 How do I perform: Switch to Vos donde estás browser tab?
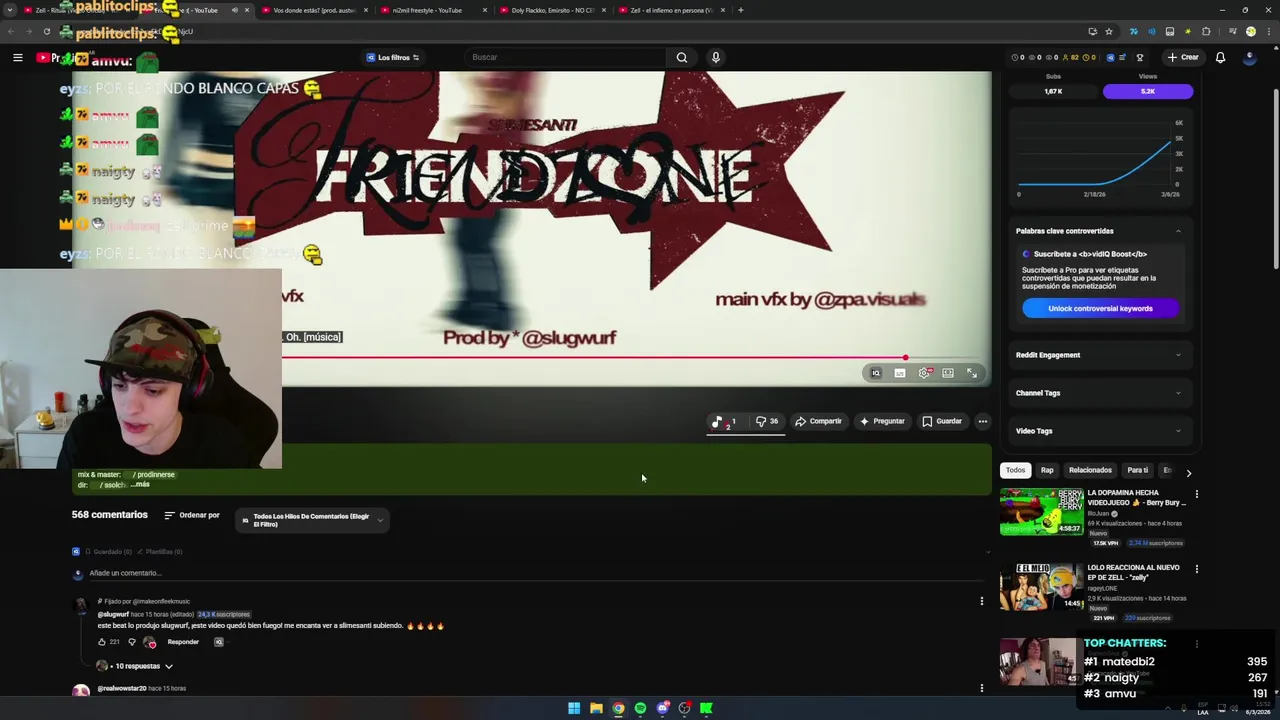pos(313,10)
